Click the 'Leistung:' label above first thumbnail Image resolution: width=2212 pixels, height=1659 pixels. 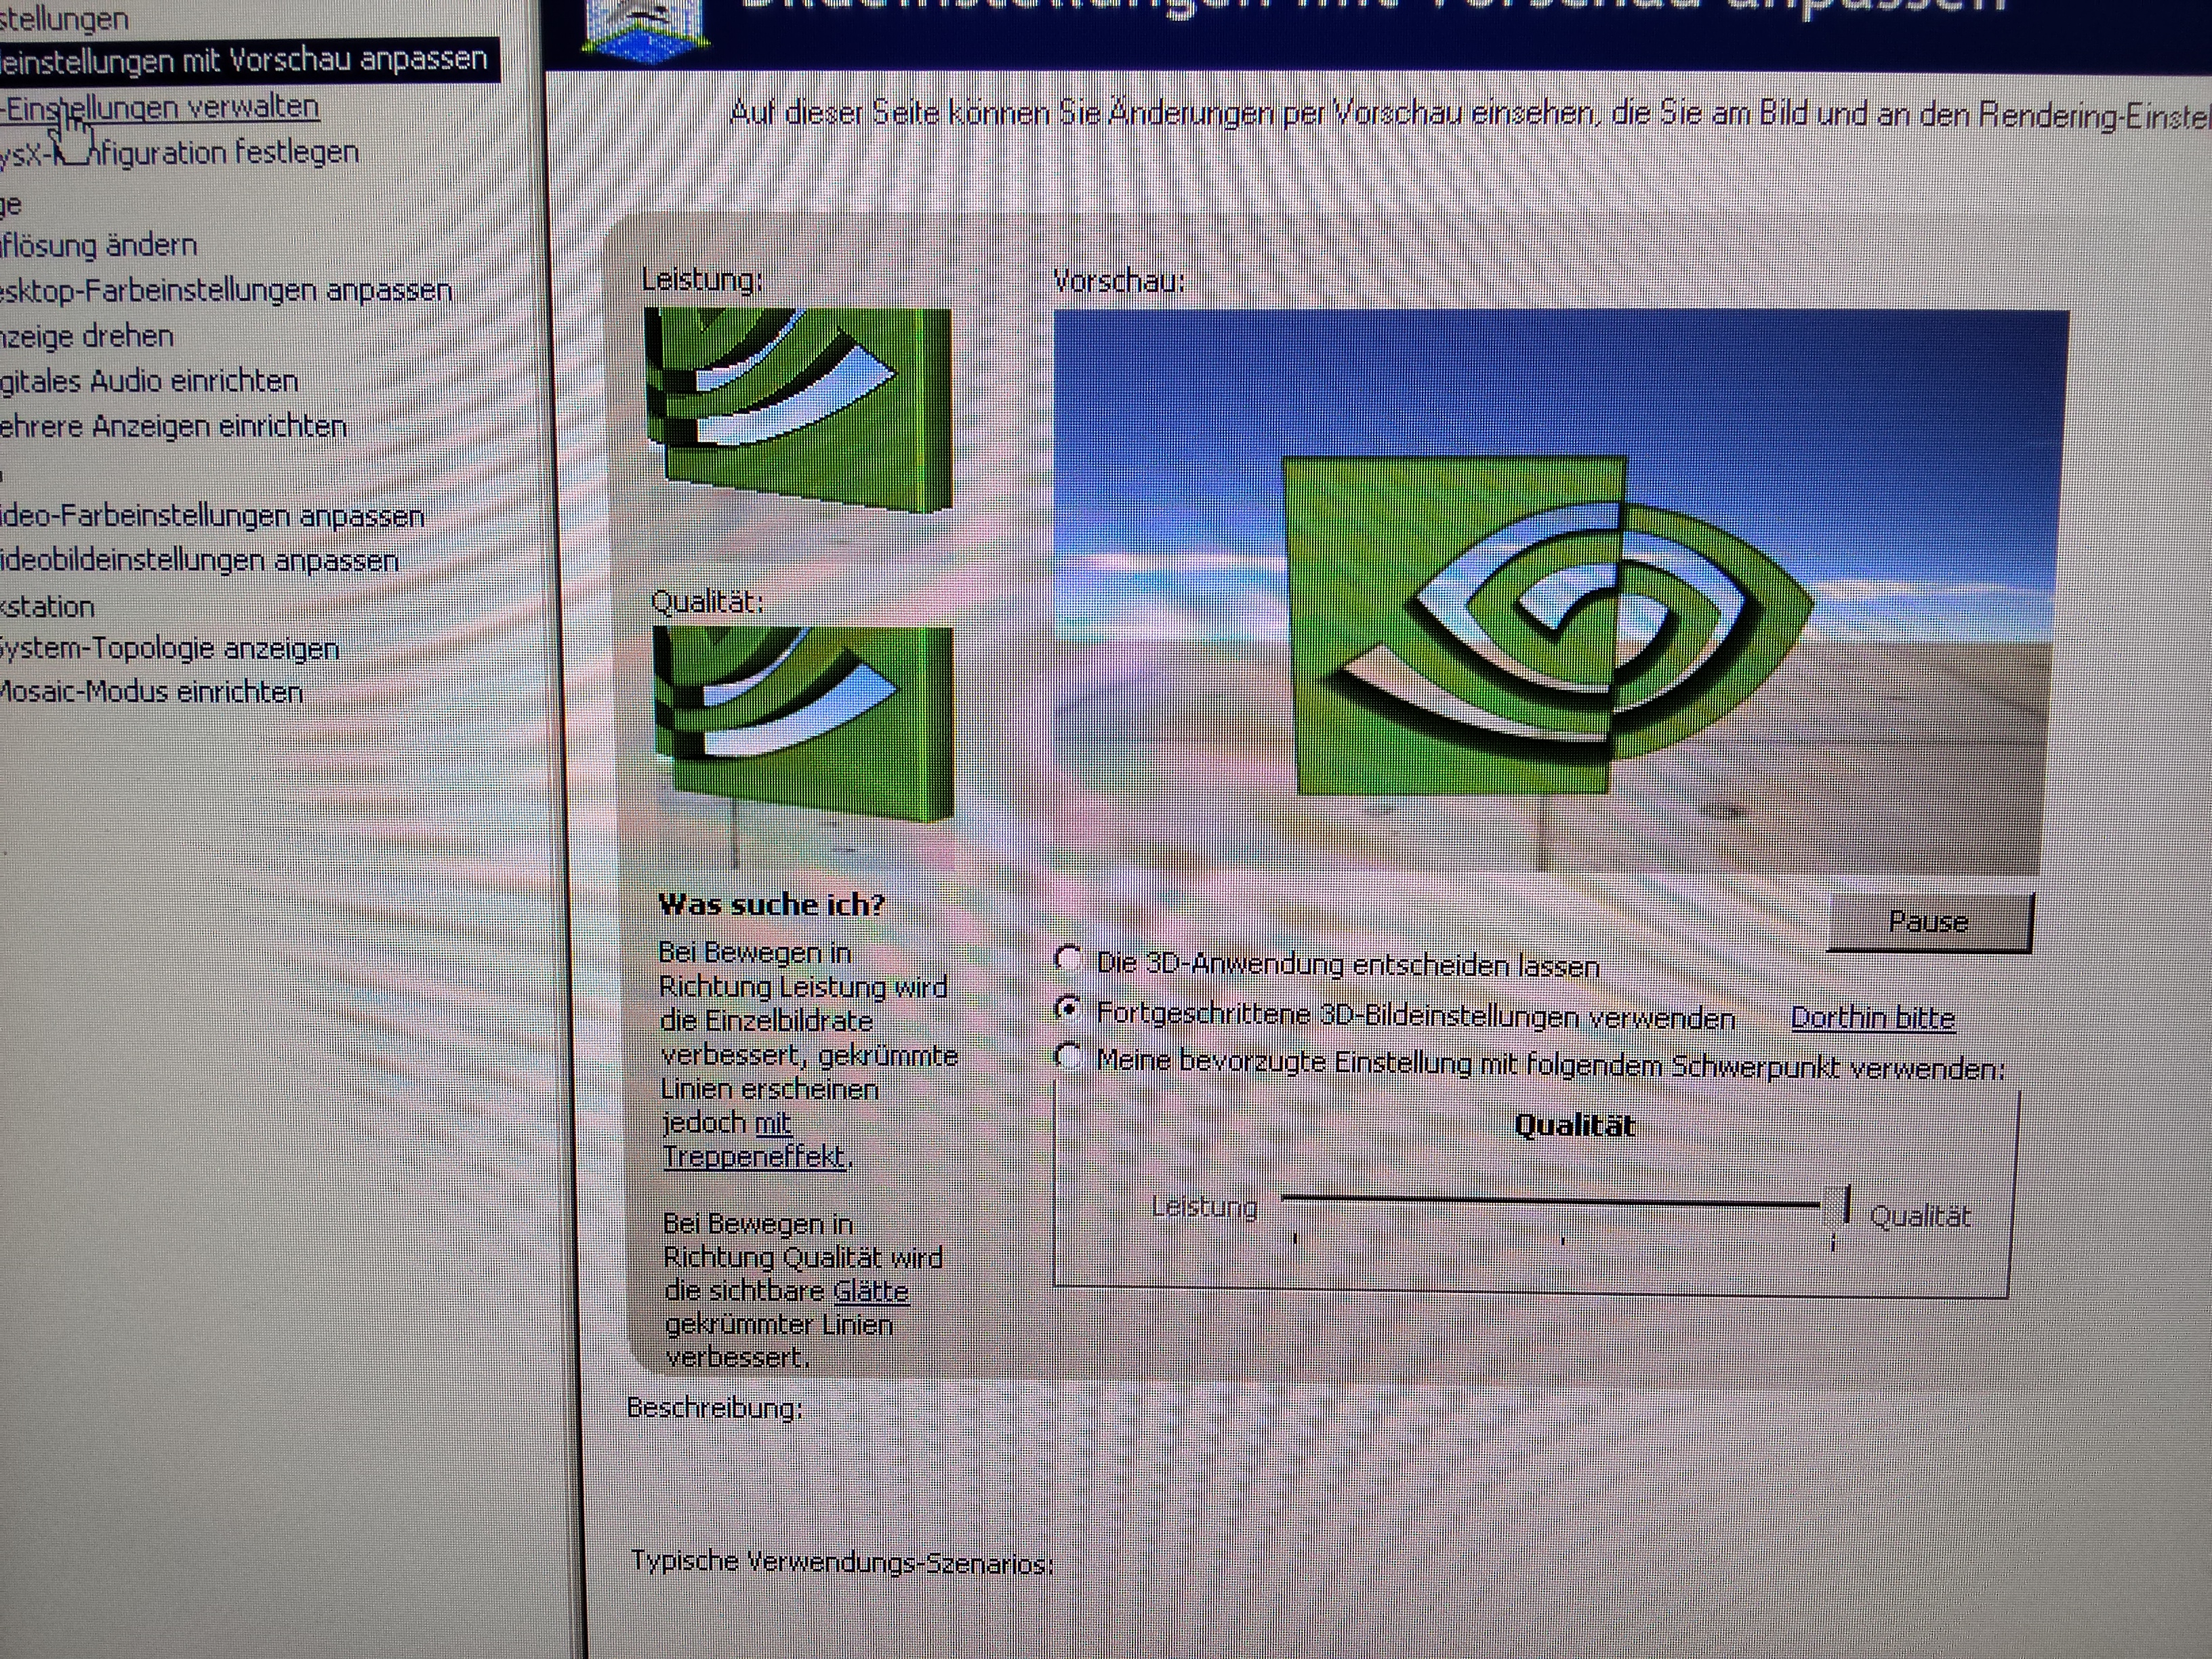702,280
